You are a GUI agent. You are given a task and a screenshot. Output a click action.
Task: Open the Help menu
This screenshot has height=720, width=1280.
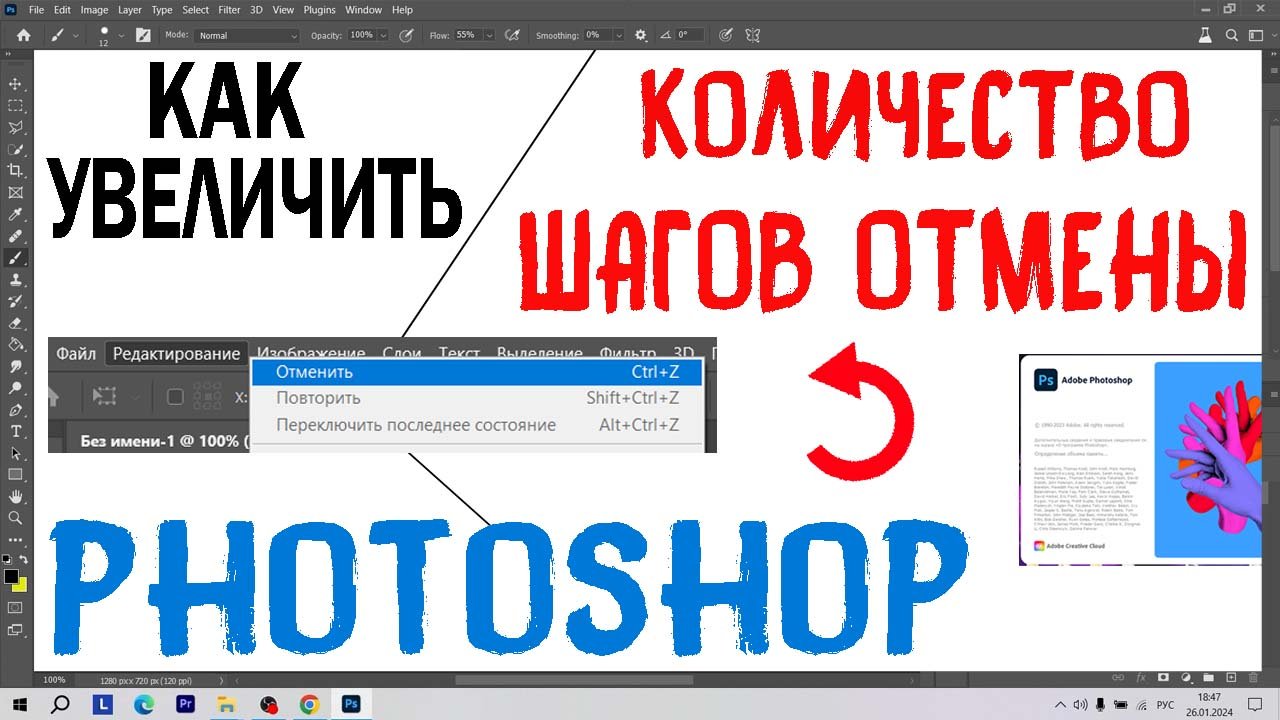point(402,9)
